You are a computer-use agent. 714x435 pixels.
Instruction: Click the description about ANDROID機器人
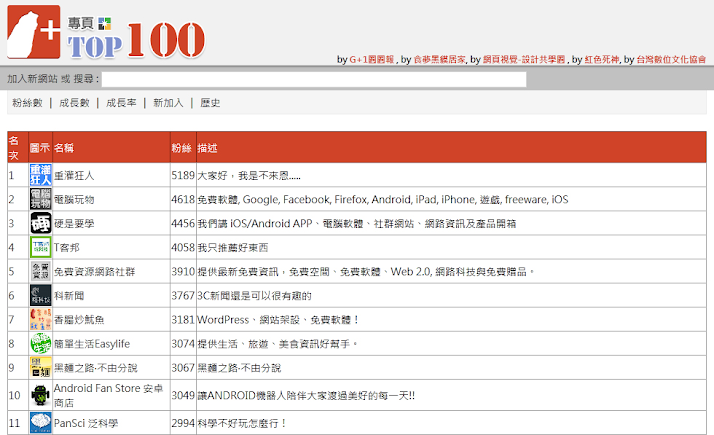(306, 395)
